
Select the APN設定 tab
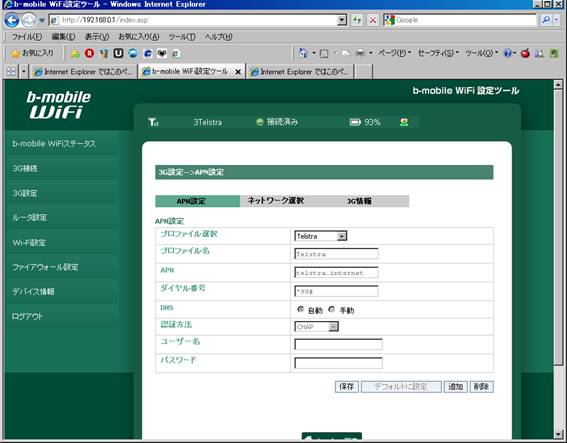pos(197,201)
